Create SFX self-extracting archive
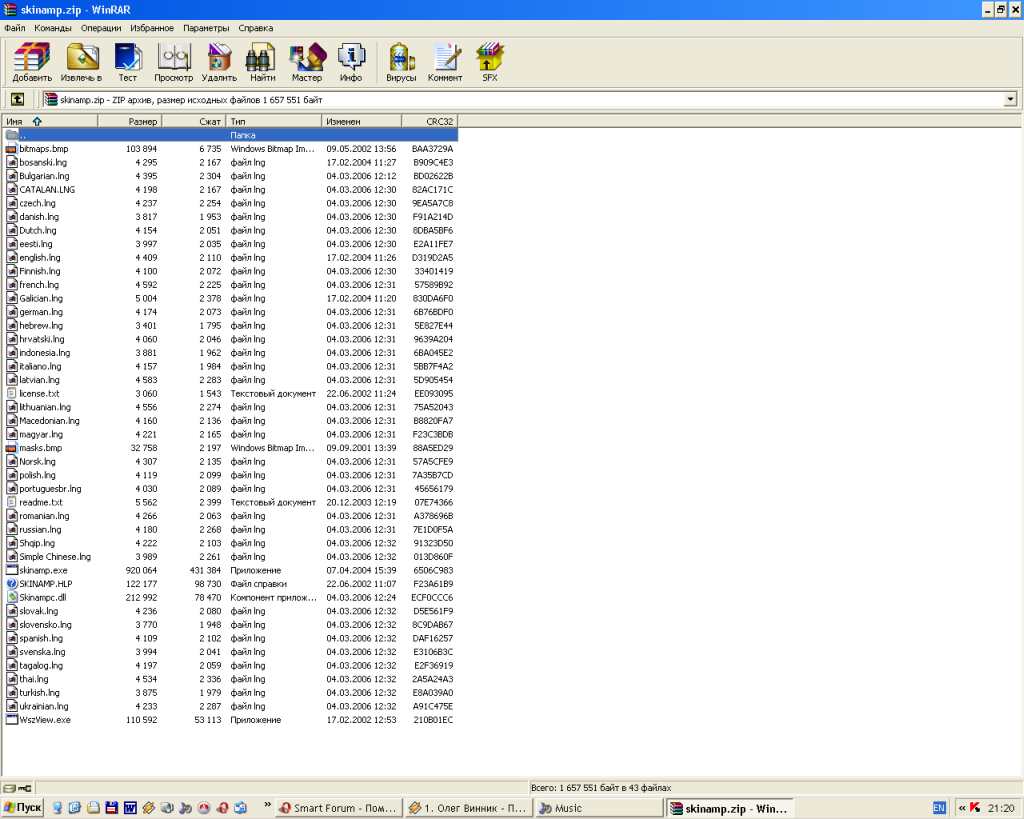 click(x=490, y=62)
